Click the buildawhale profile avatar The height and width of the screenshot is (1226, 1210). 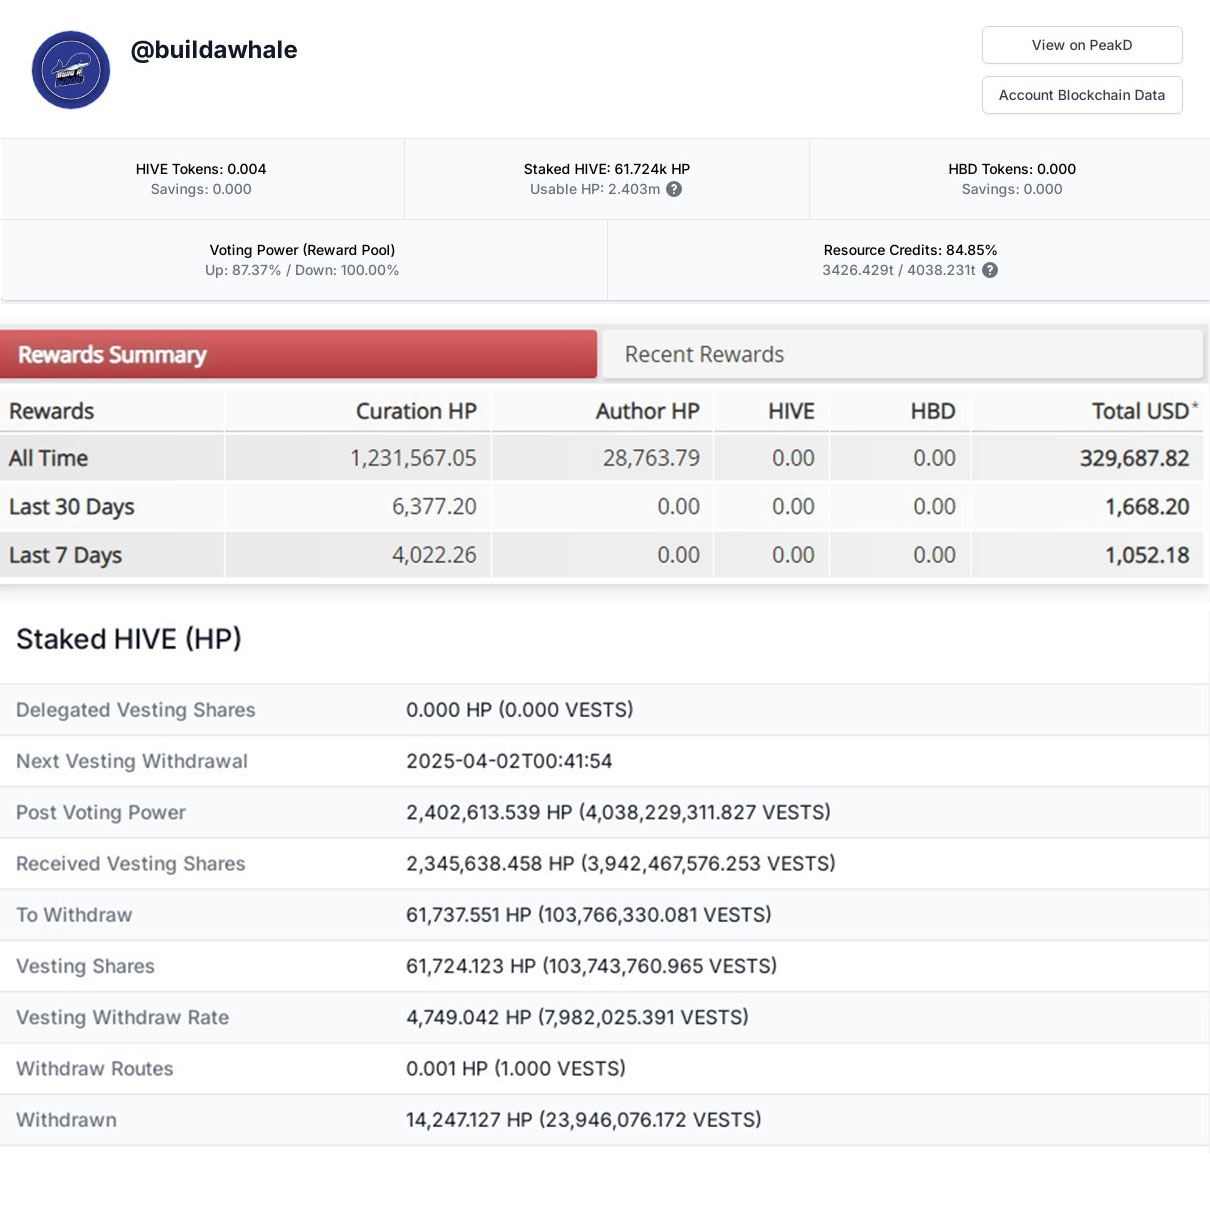tap(71, 70)
